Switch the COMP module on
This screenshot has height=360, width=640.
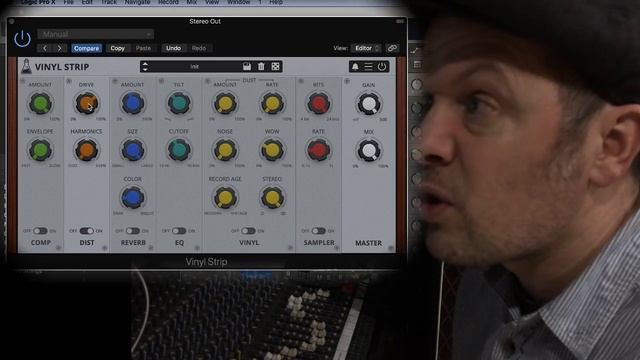pos(40,231)
